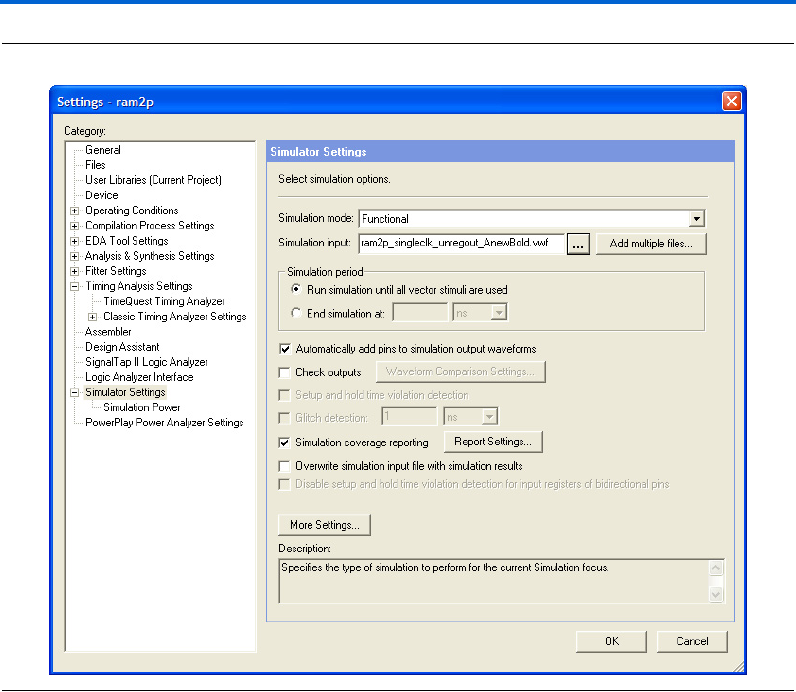Viewport: 796px width, 692px height.
Task: Collapse Simulator Settings tree node
Action: tap(75, 392)
